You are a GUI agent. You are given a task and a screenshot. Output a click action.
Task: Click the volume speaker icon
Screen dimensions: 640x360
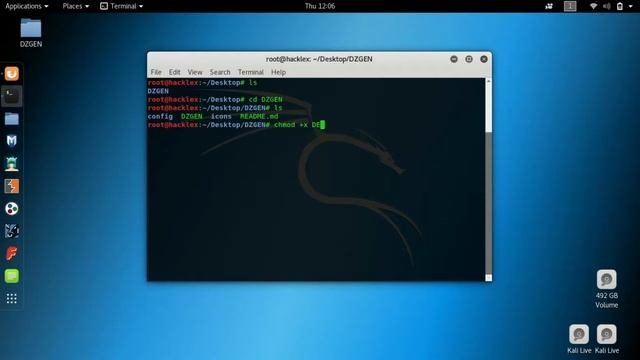tap(607, 6)
